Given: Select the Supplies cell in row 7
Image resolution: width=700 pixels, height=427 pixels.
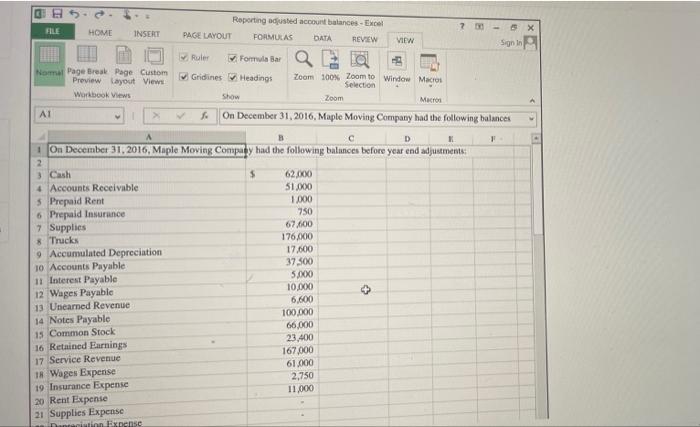Looking at the screenshot, I should [x=147, y=227].
